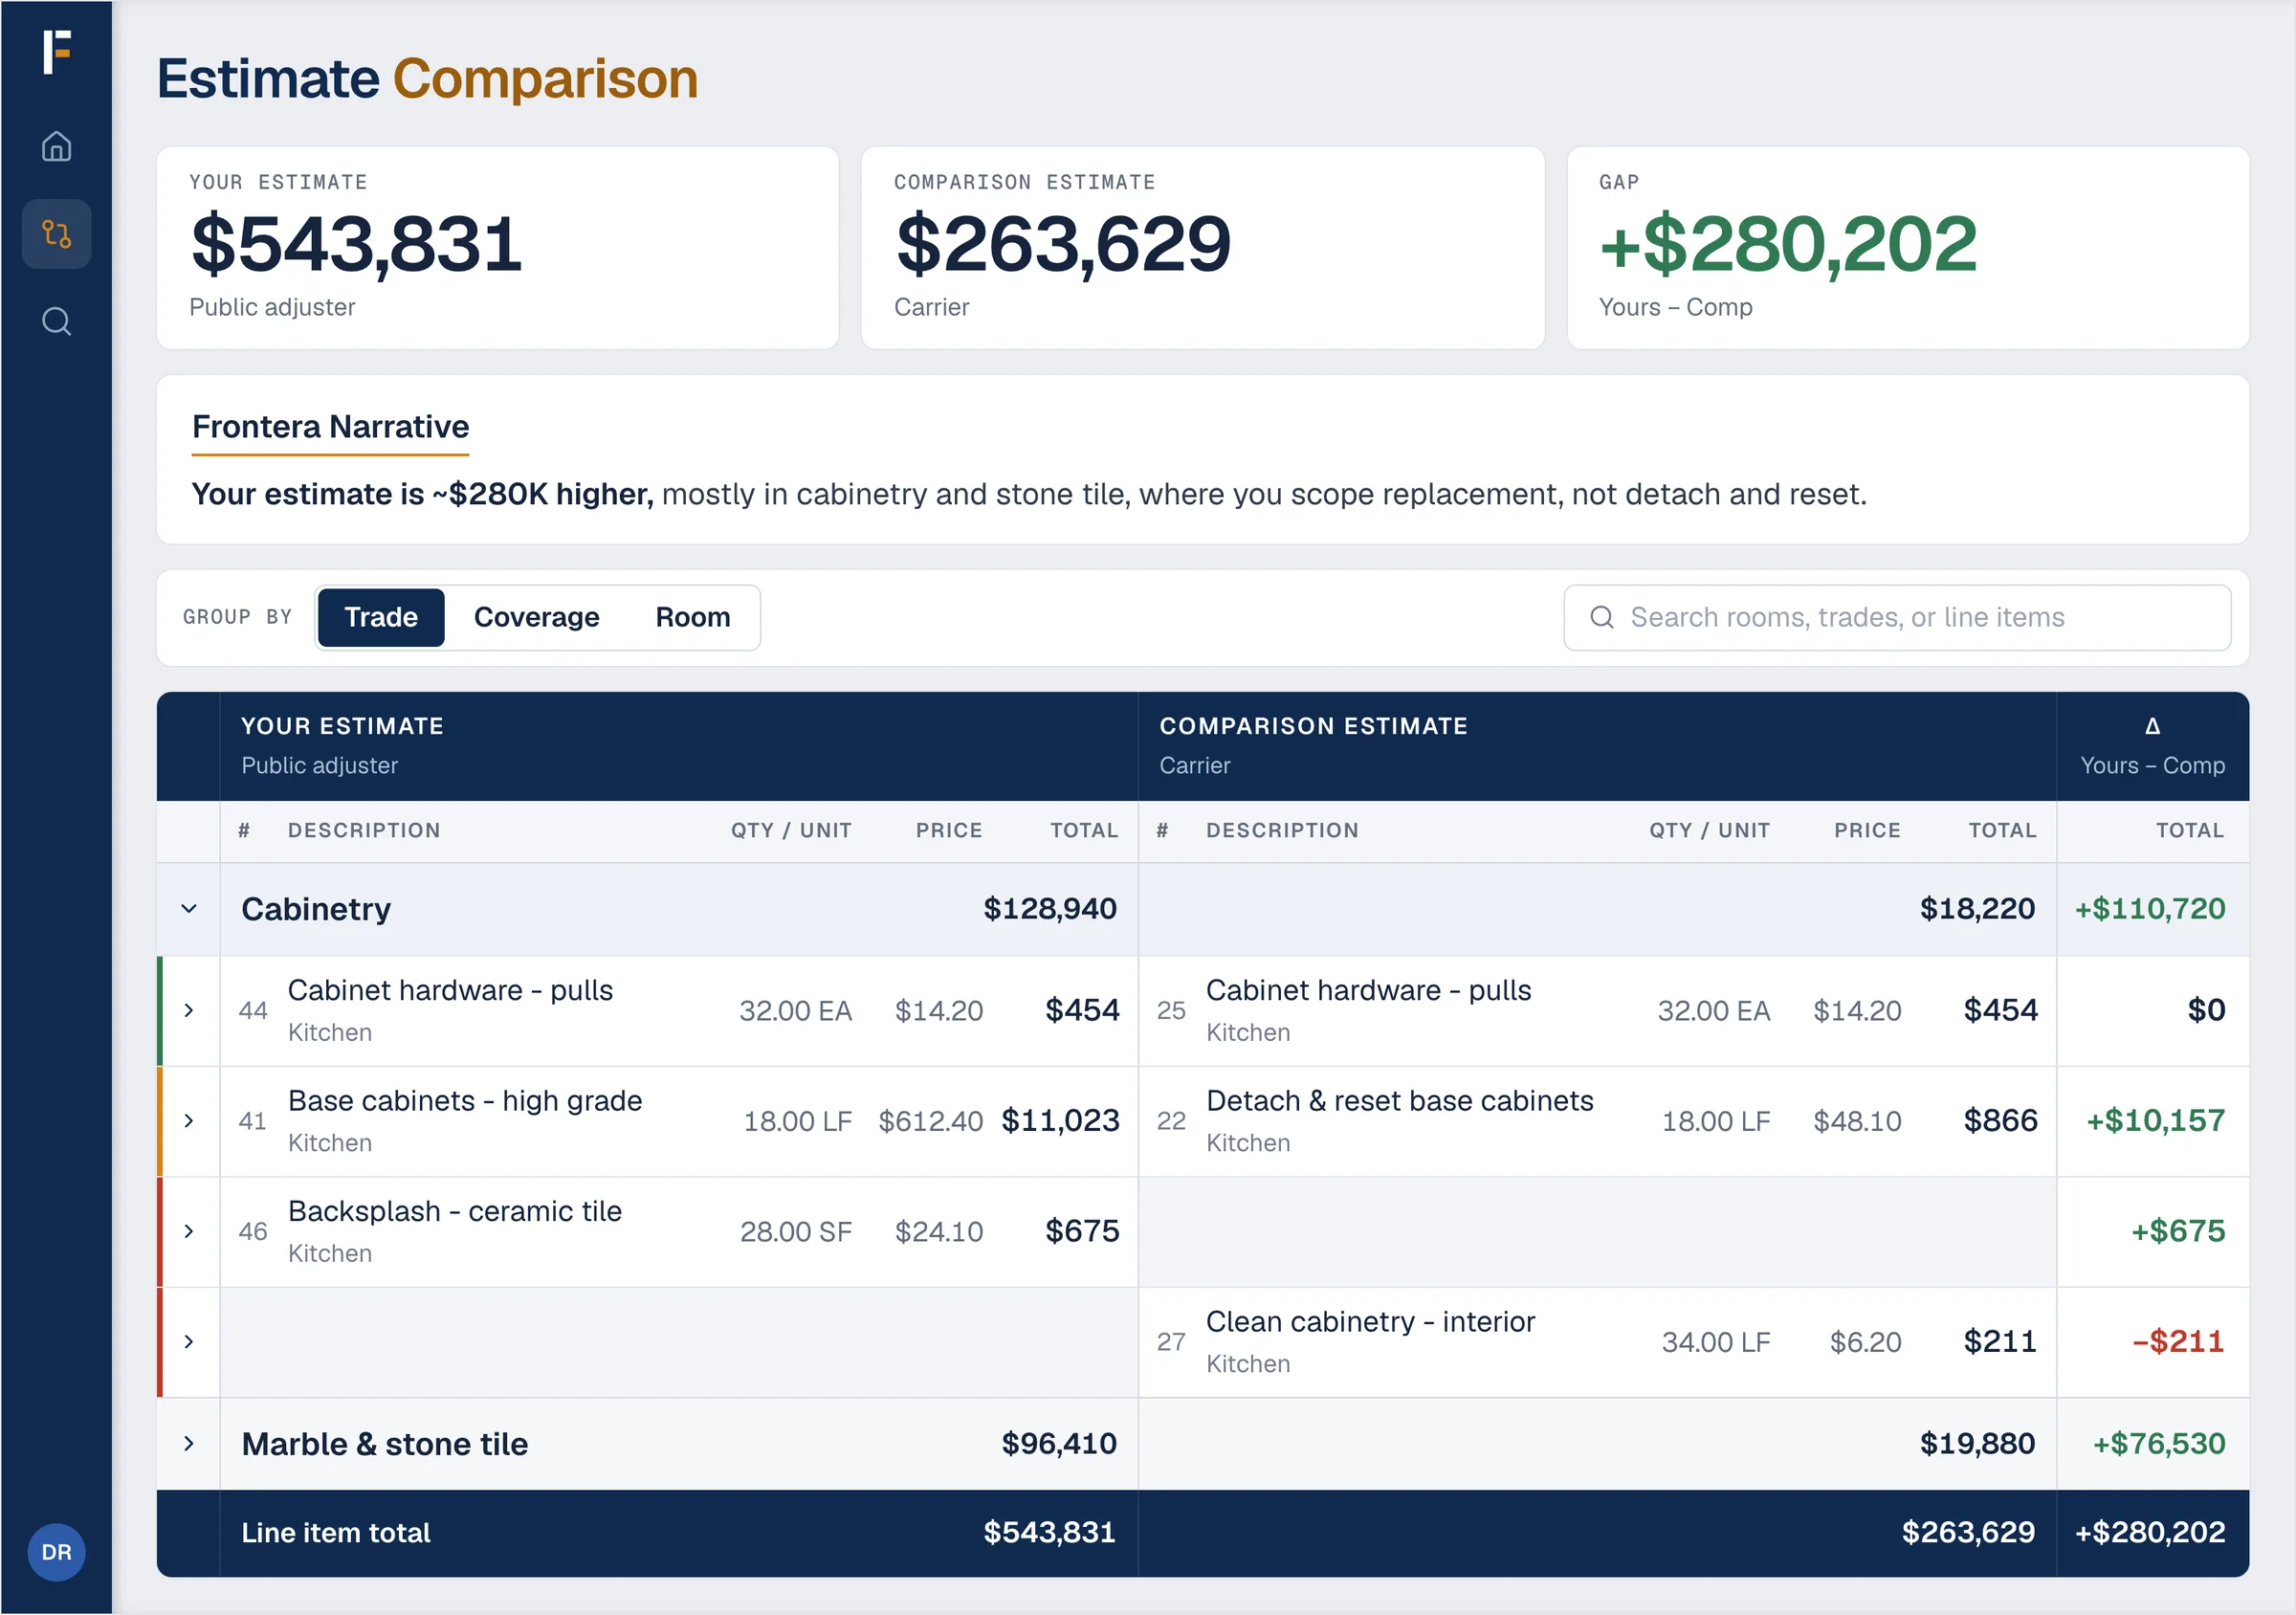Select the Estimate Comparison sidebar icon
This screenshot has width=2296, height=1615.
point(57,234)
